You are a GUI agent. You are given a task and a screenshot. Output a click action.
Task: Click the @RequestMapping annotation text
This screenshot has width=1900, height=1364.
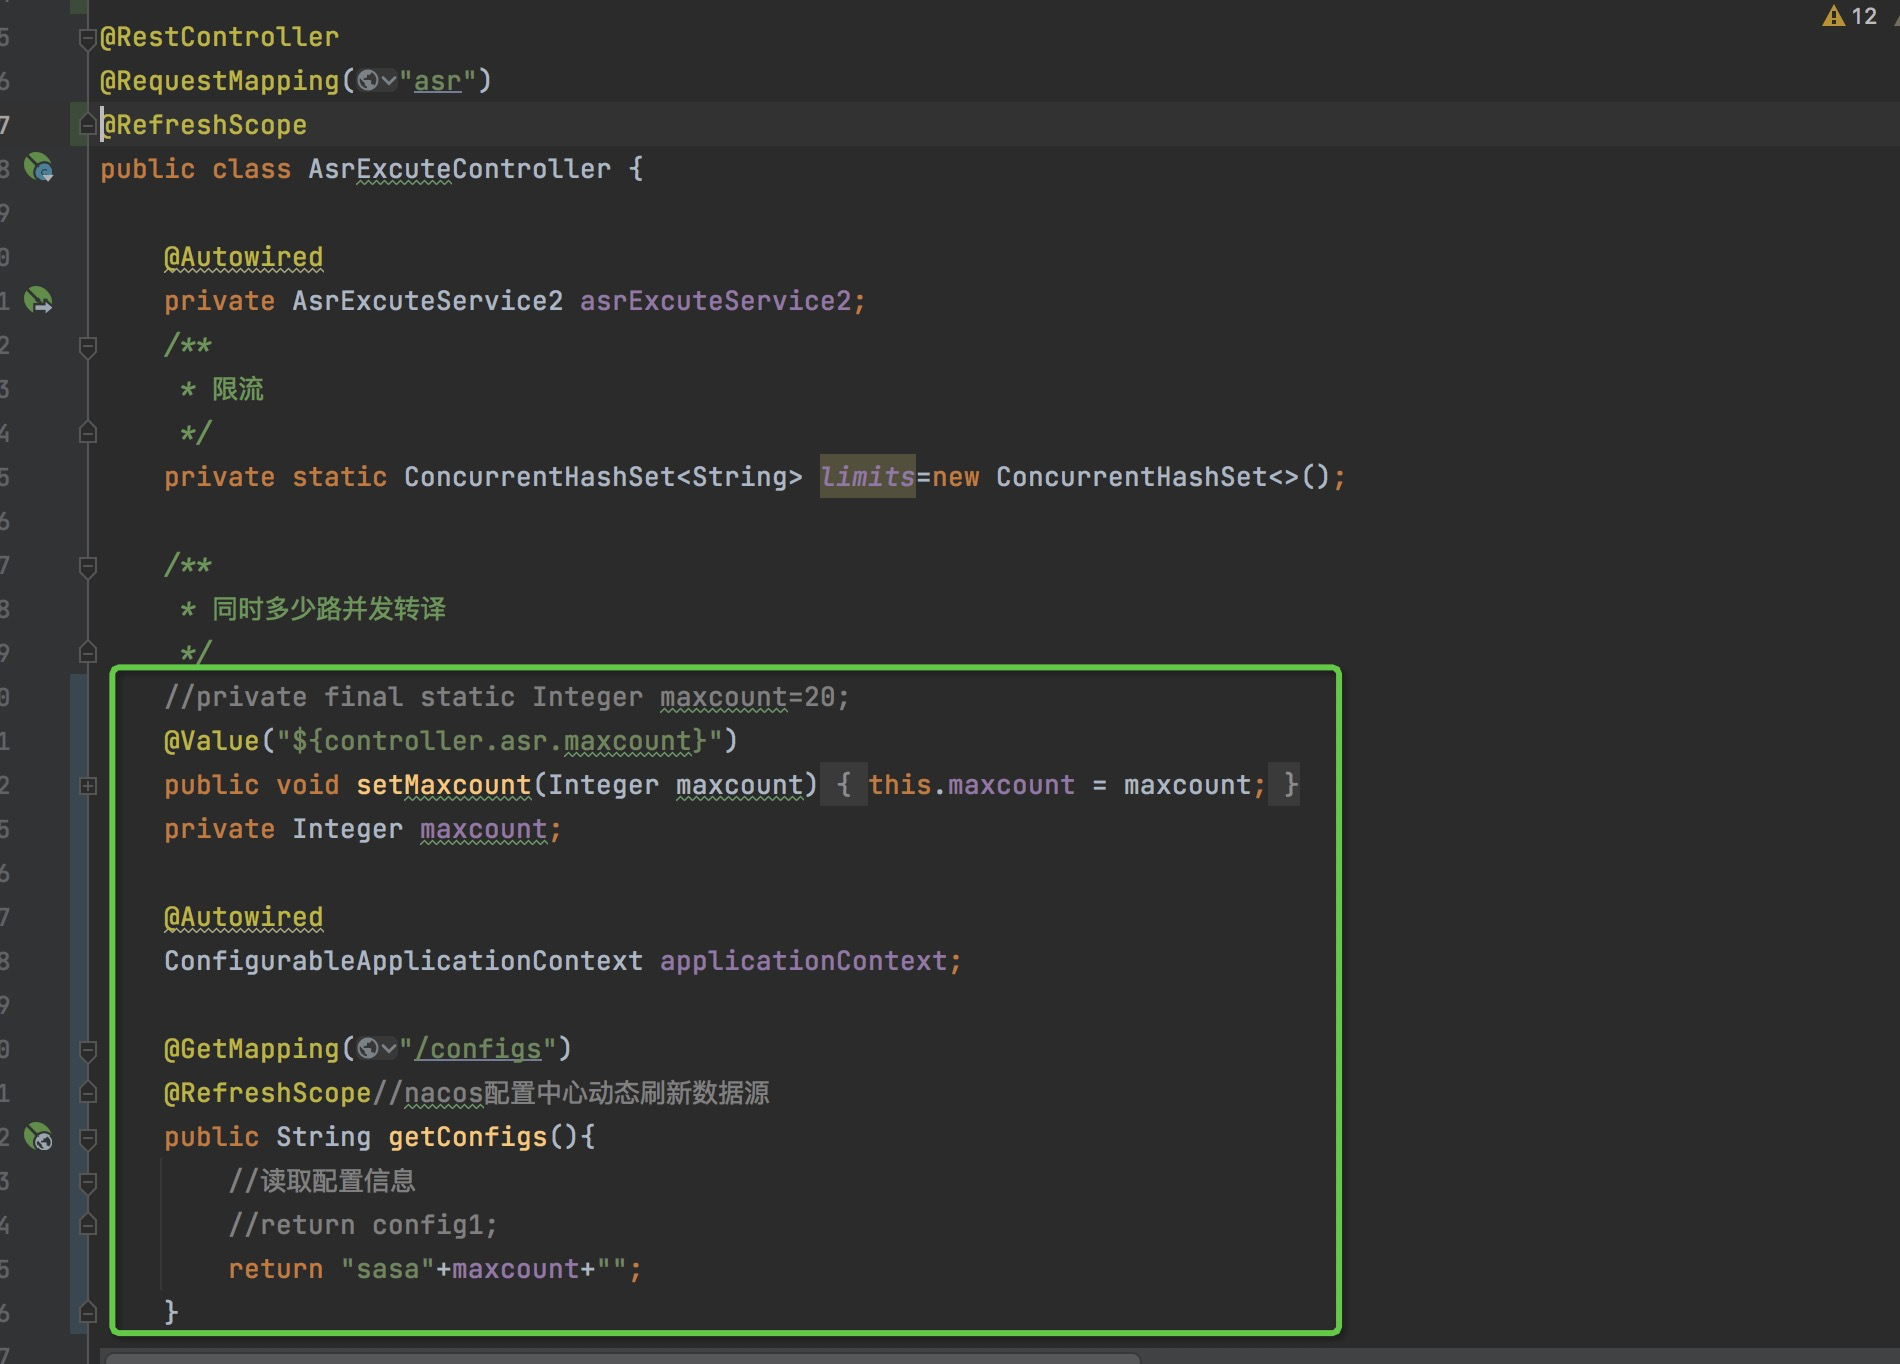pos(220,81)
